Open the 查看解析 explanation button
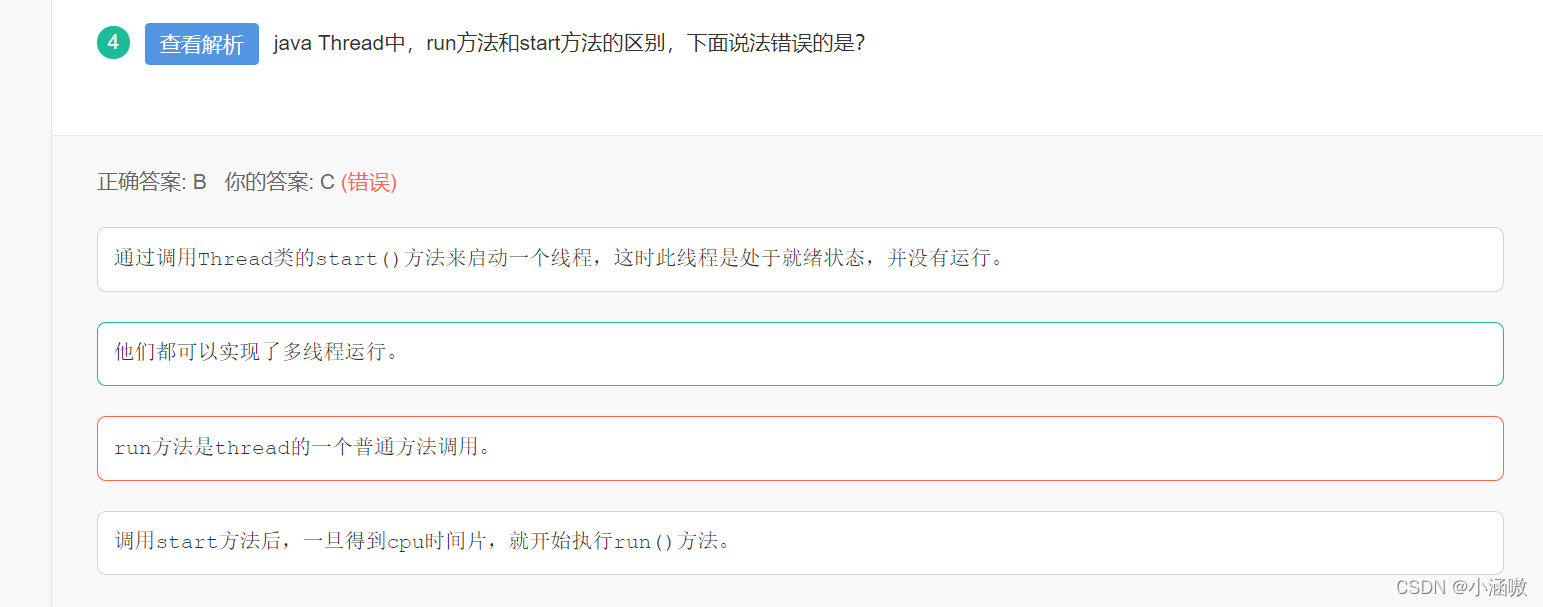 pos(202,44)
